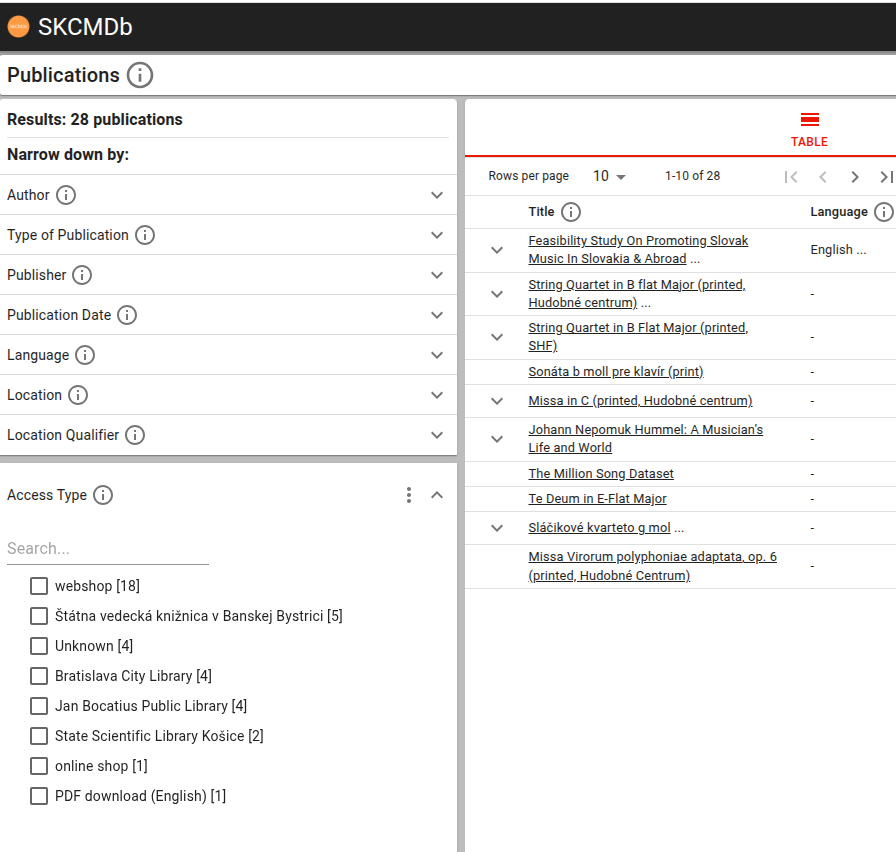This screenshot has width=896, height=852.
Task: Switch to the TABLE view tab
Action: [x=809, y=130]
